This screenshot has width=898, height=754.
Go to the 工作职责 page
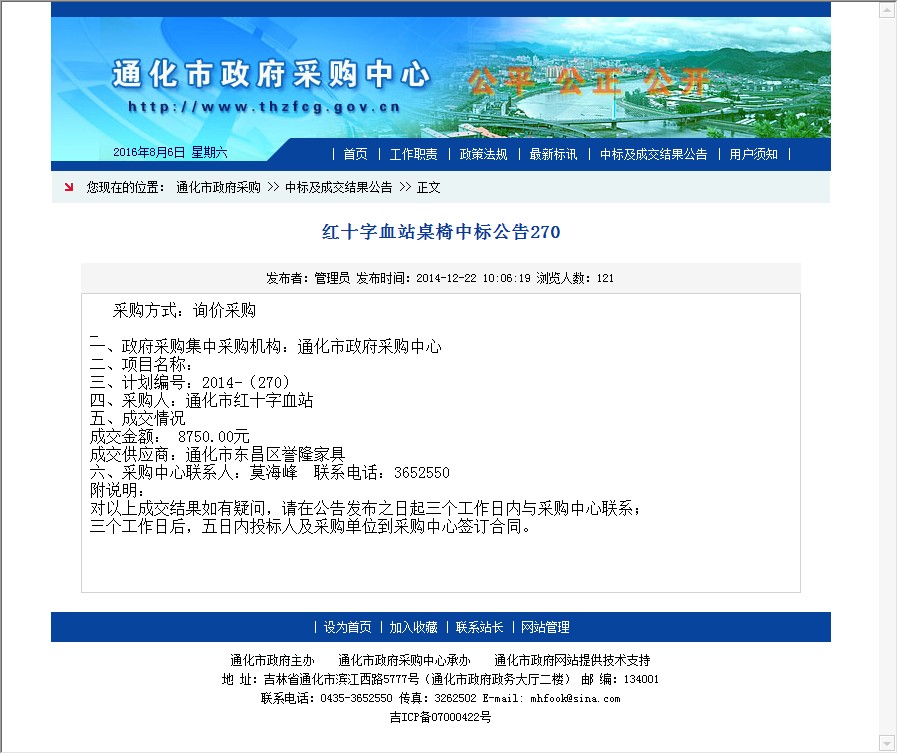(413, 154)
